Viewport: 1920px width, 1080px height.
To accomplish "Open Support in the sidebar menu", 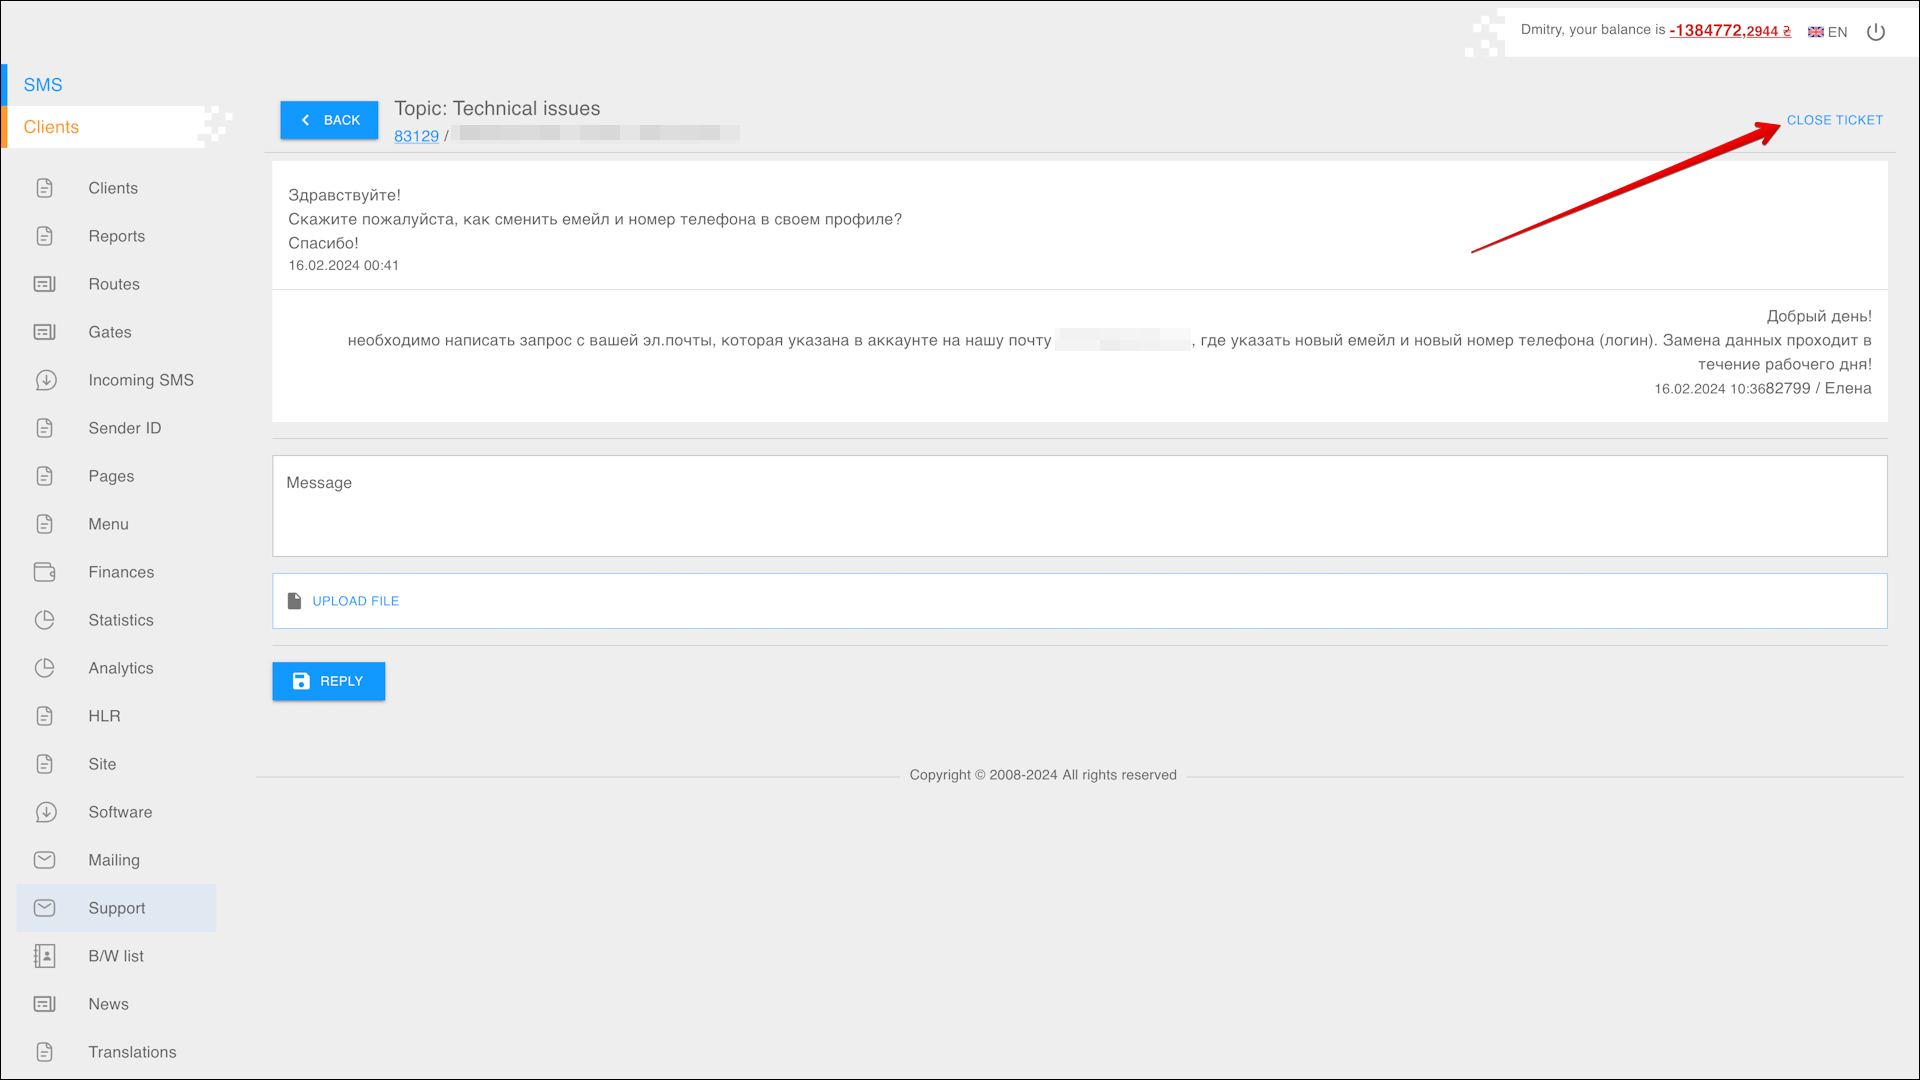I will coord(116,908).
